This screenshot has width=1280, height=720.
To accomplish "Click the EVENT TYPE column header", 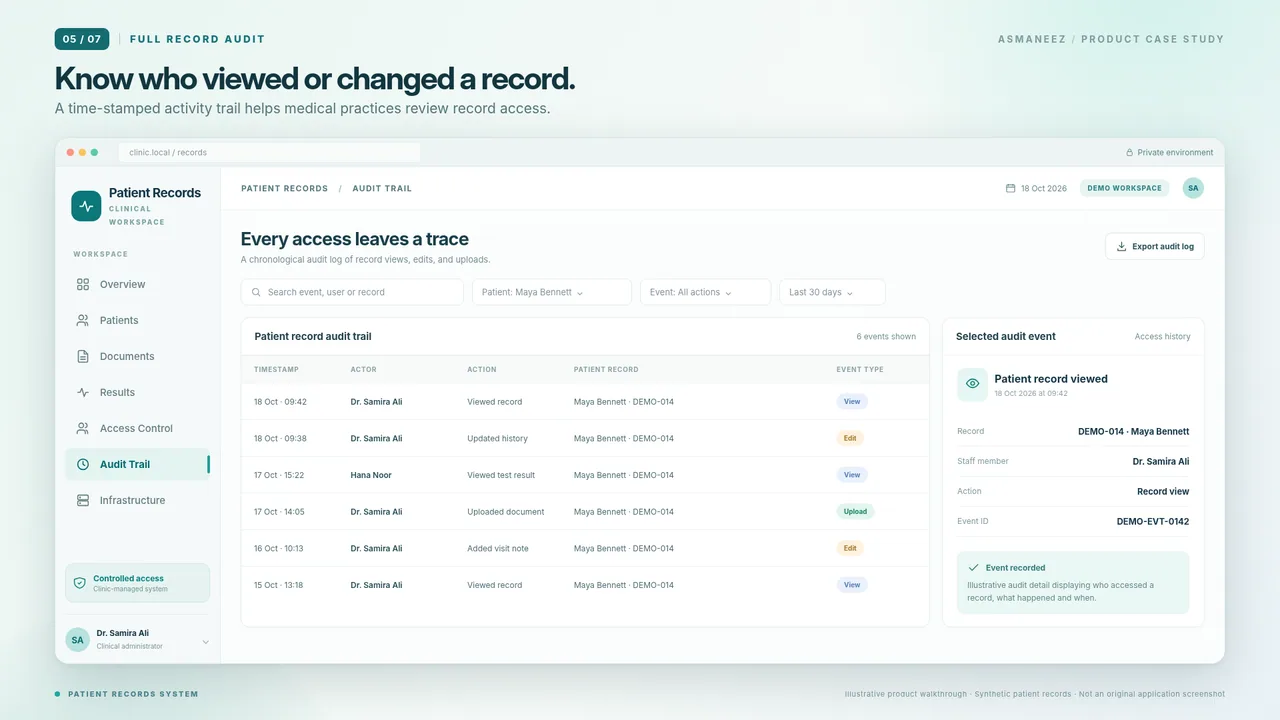I will [860, 370].
